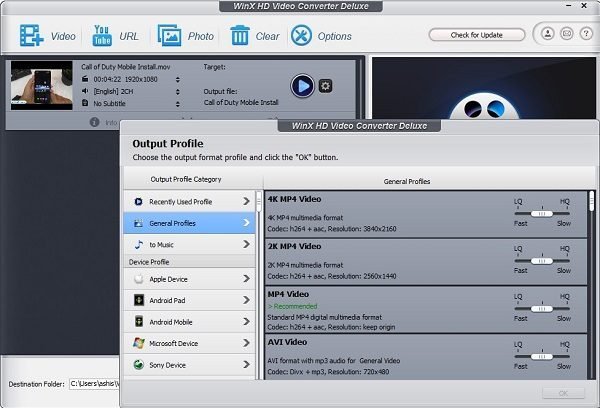Adjust the AVI Video quality slider
The height and width of the screenshot is (408, 600).
(x=542, y=356)
